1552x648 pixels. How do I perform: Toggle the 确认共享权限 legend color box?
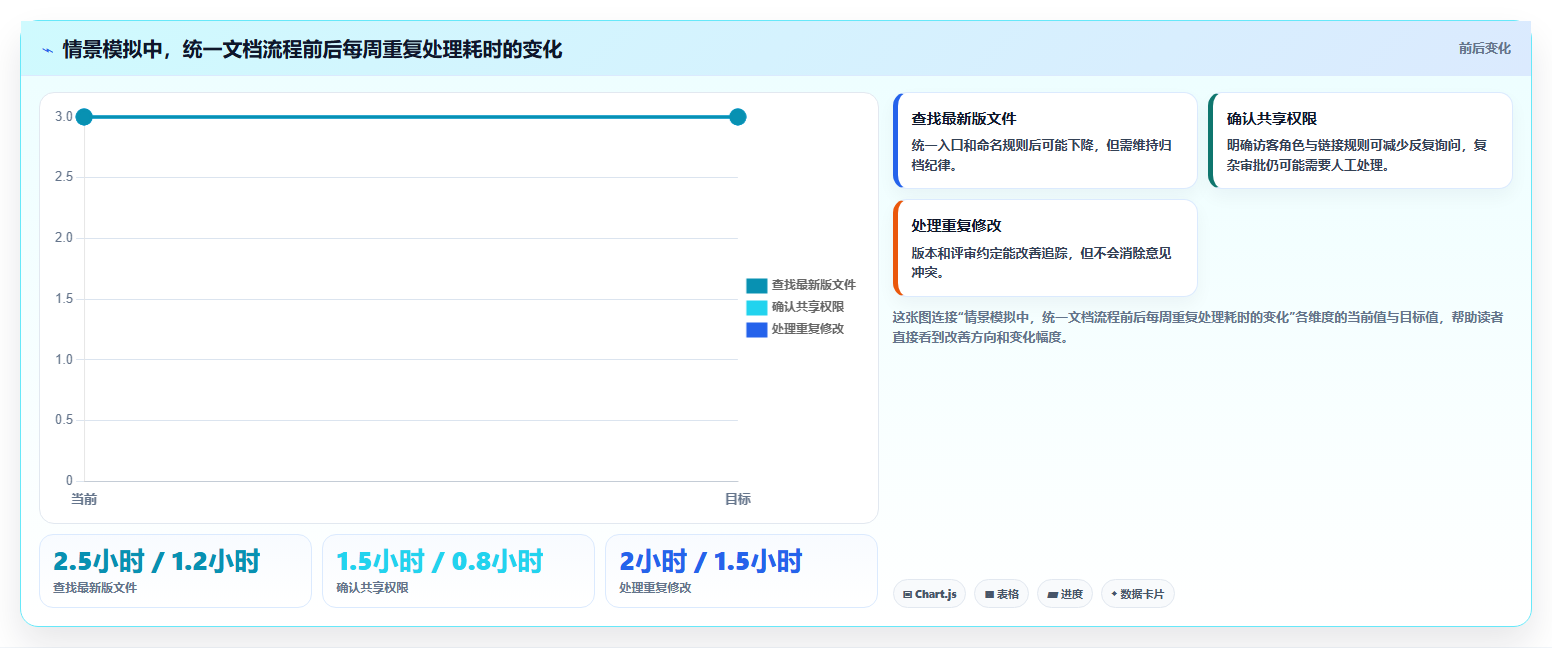point(757,307)
